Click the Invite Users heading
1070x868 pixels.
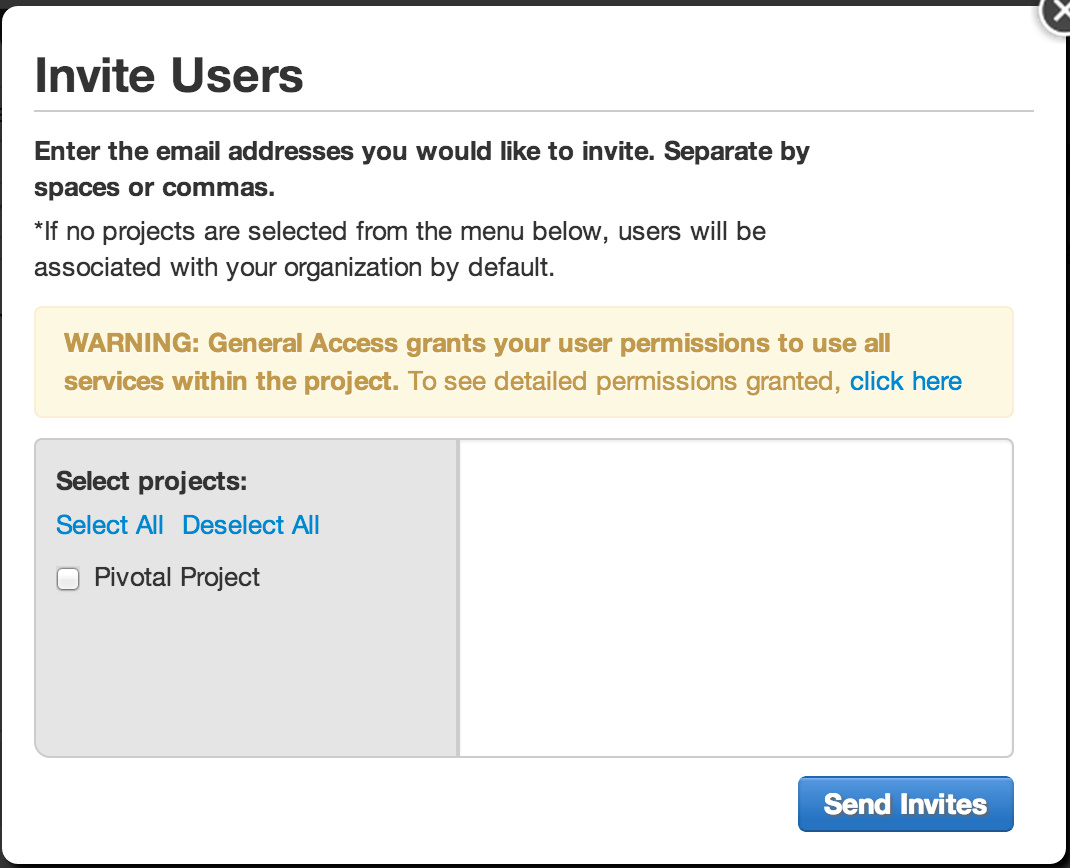(x=169, y=75)
